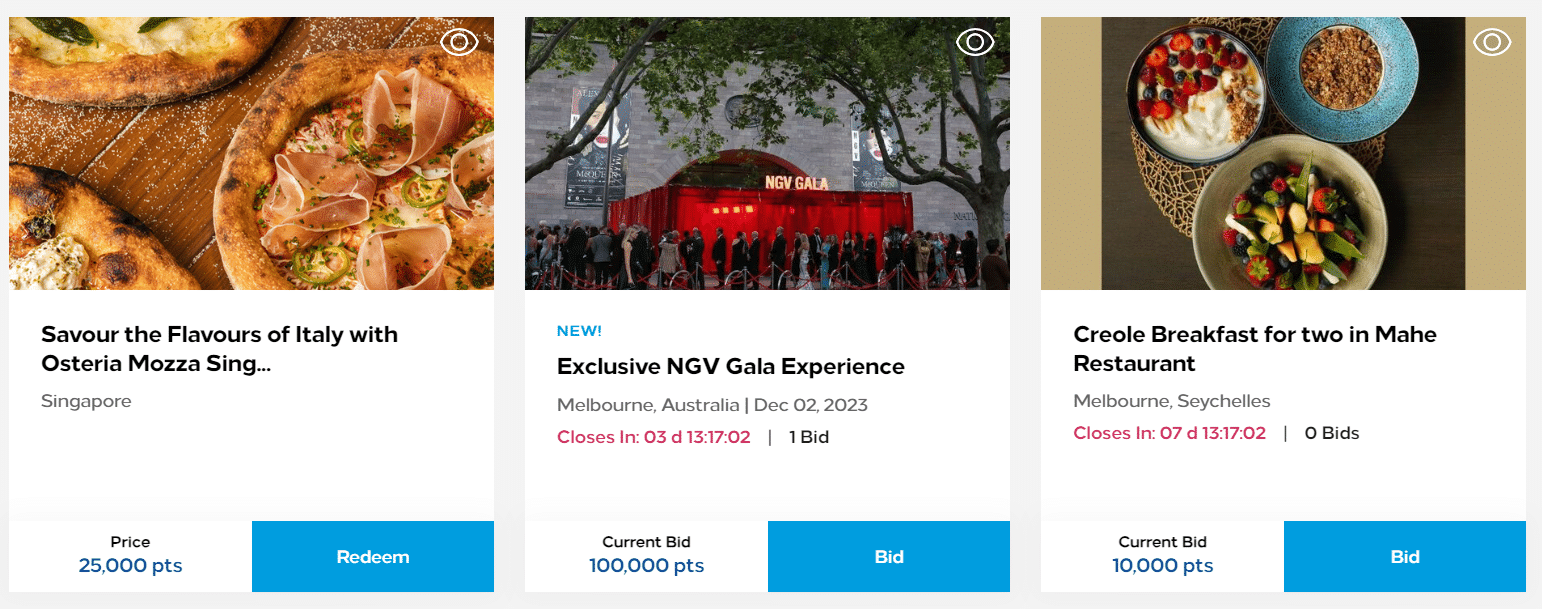Image resolution: width=1542 pixels, height=609 pixels.
Task: Redeem the Osteria Mozza offer
Action: tap(373, 557)
